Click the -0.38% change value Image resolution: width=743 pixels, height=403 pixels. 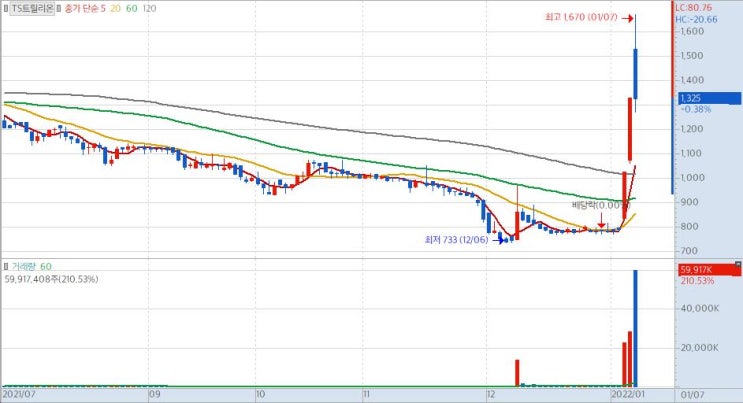(x=696, y=110)
